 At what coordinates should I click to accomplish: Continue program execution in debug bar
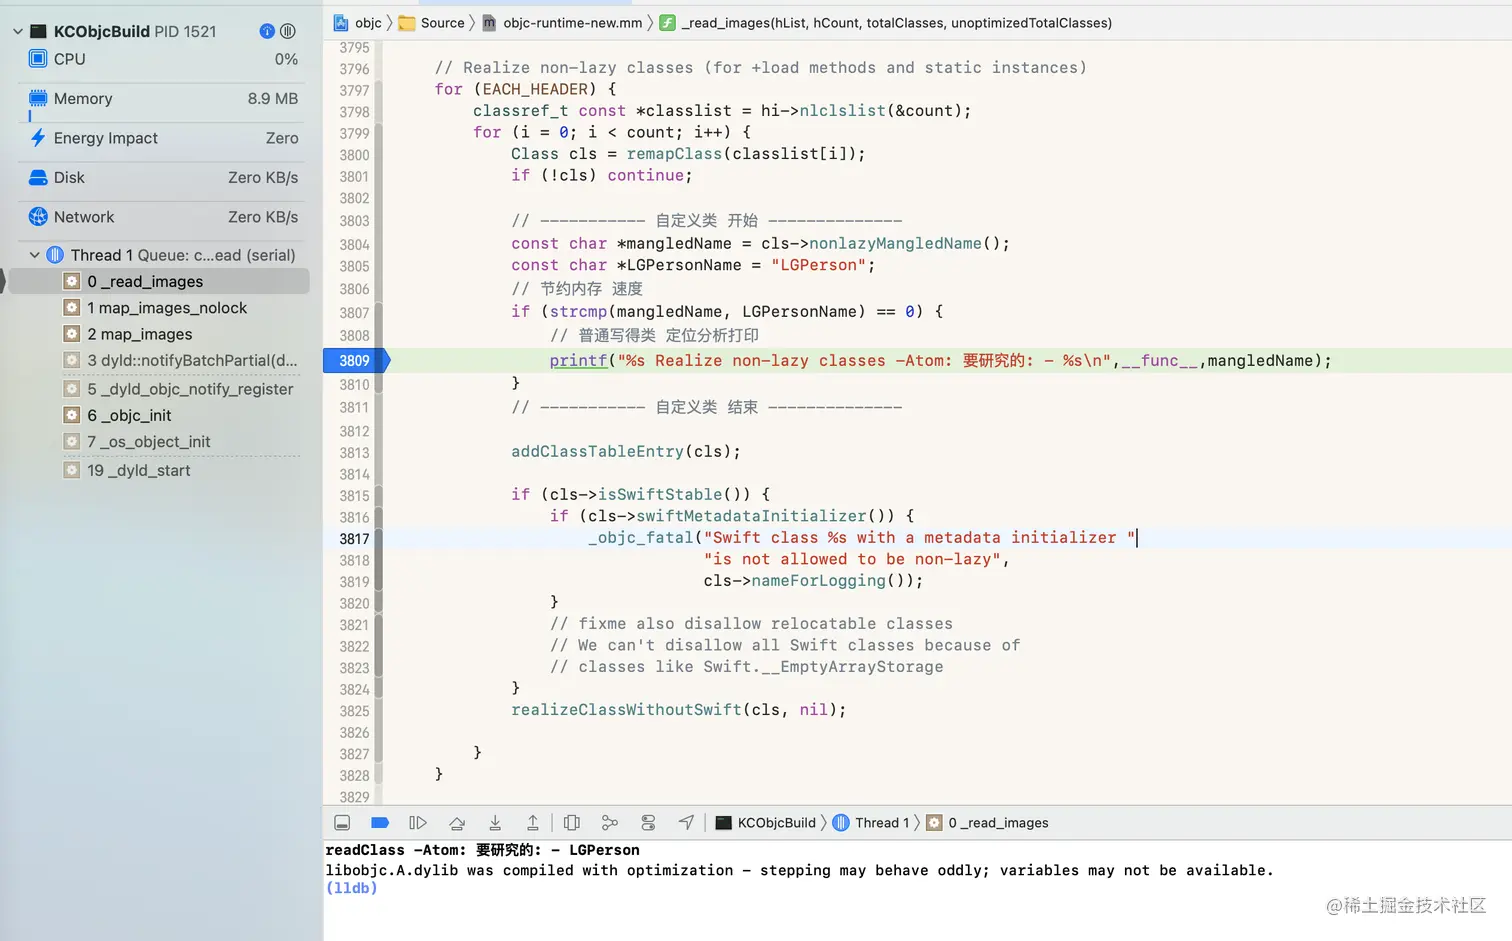(x=418, y=823)
